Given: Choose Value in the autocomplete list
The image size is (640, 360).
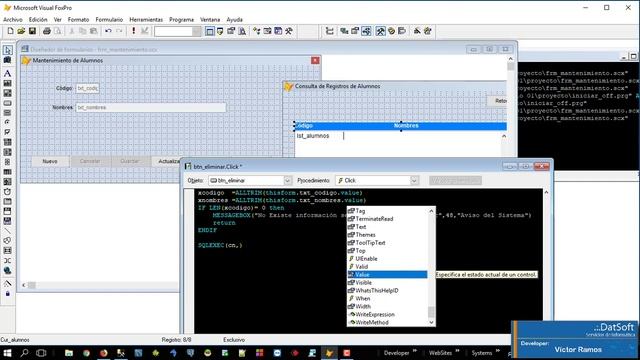Looking at the screenshot, I should [387, 275].
